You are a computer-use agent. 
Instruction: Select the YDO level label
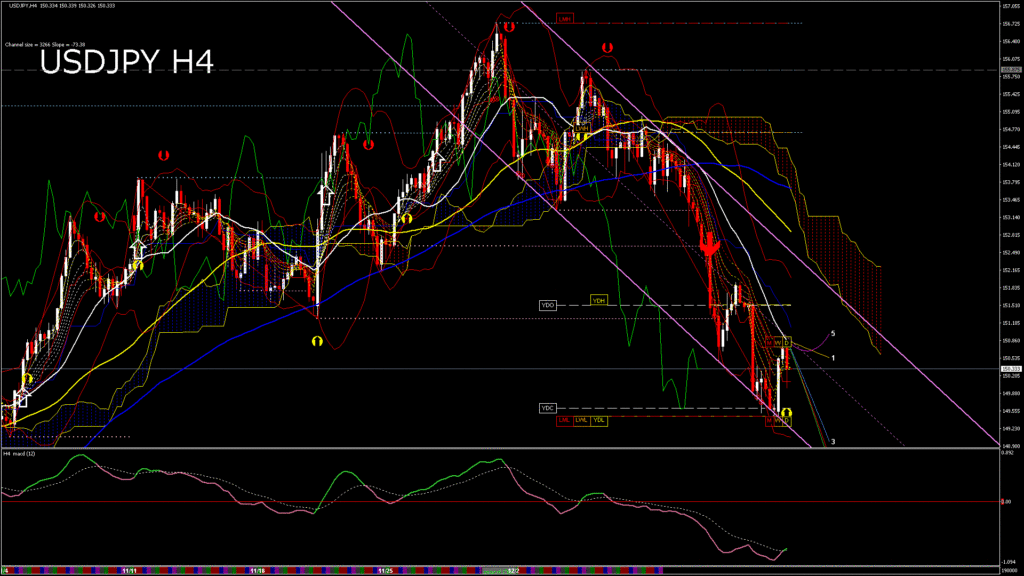tap(547, 304)
